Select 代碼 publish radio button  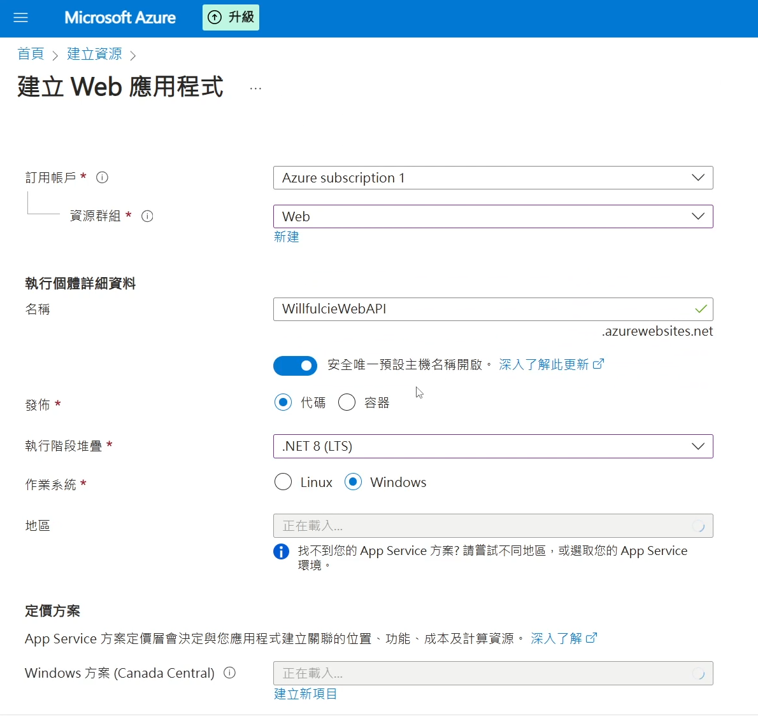pos(283,402)
